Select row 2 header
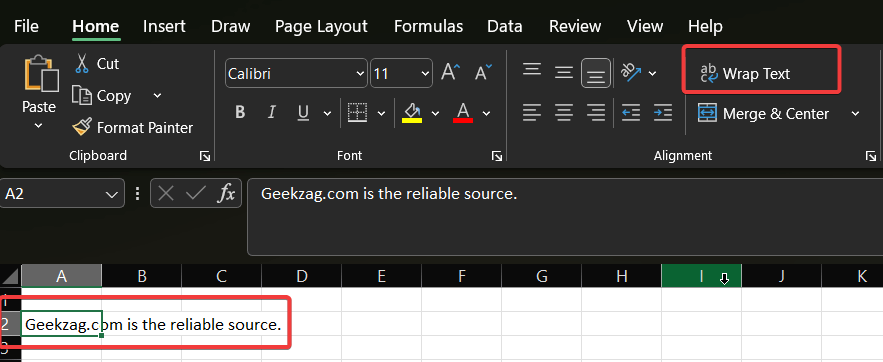The height and width of the screenshot is (362, 883). tap(10, 324)
